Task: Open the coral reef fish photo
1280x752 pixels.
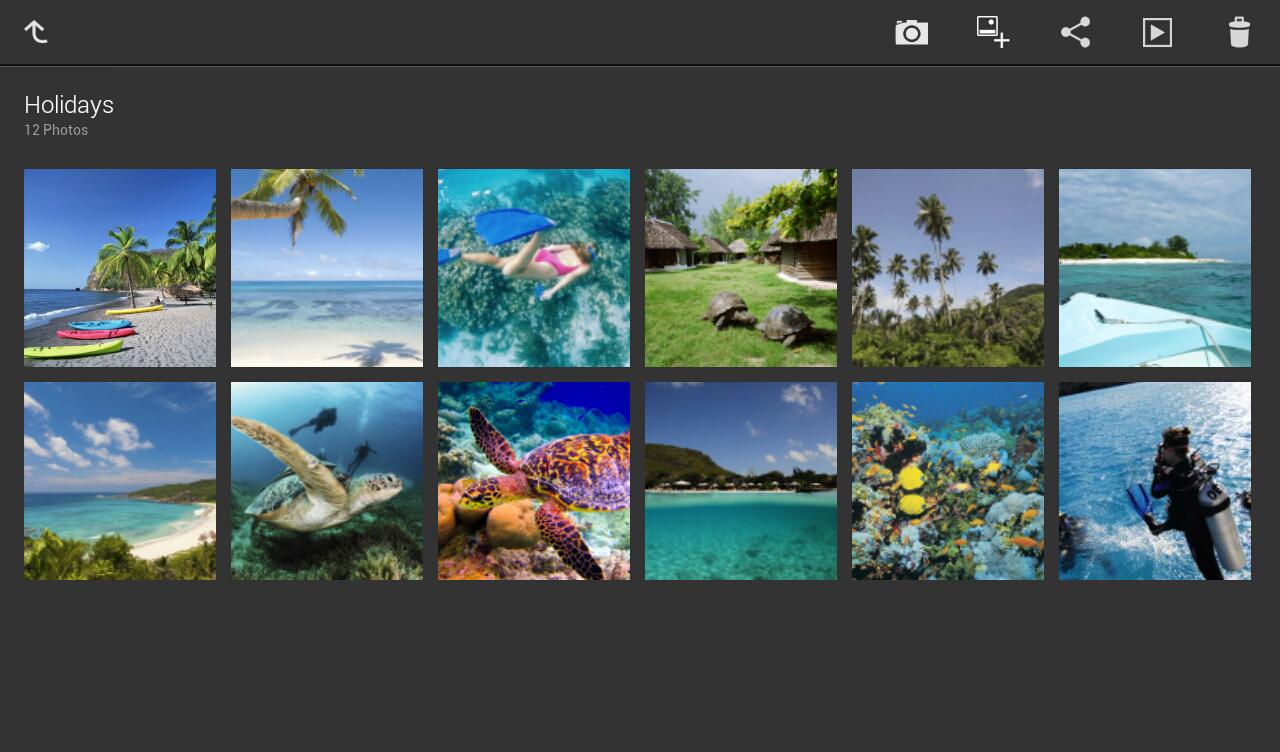Action: click(947, 480)
